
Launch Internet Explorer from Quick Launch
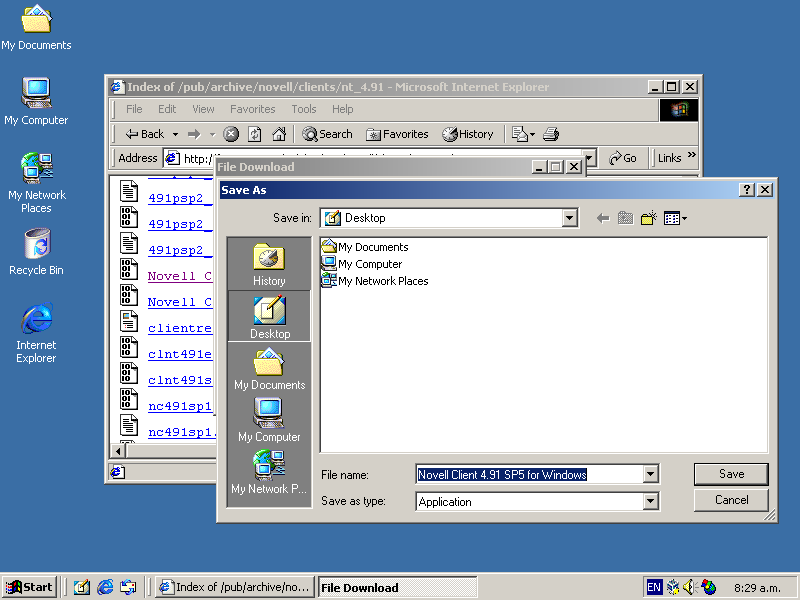point(105,587)
